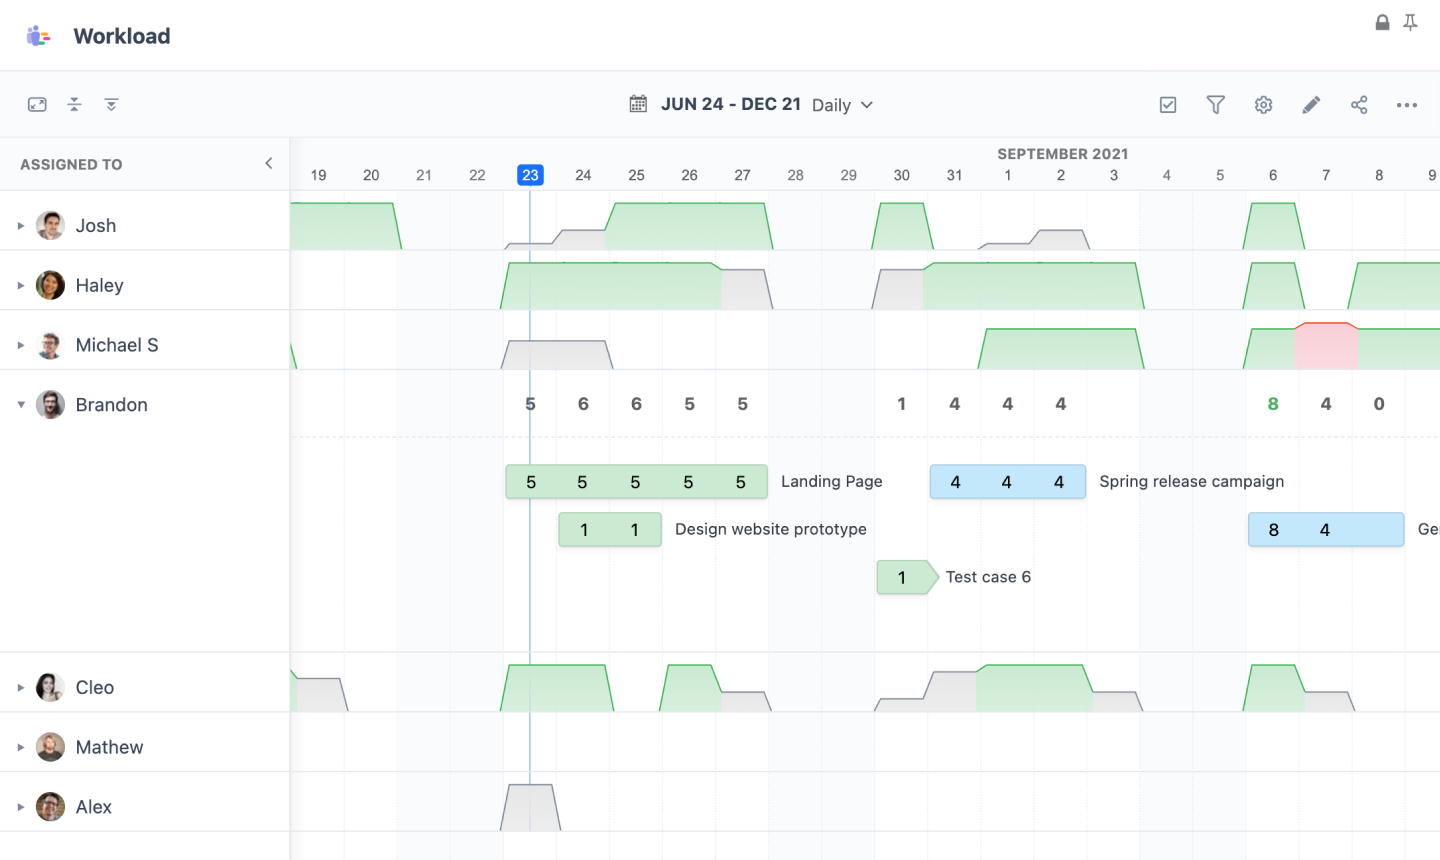Click the blue task bar showing 8 and 4
1440x860 pixels.
pyautogui.click(x=1326, y=530)
